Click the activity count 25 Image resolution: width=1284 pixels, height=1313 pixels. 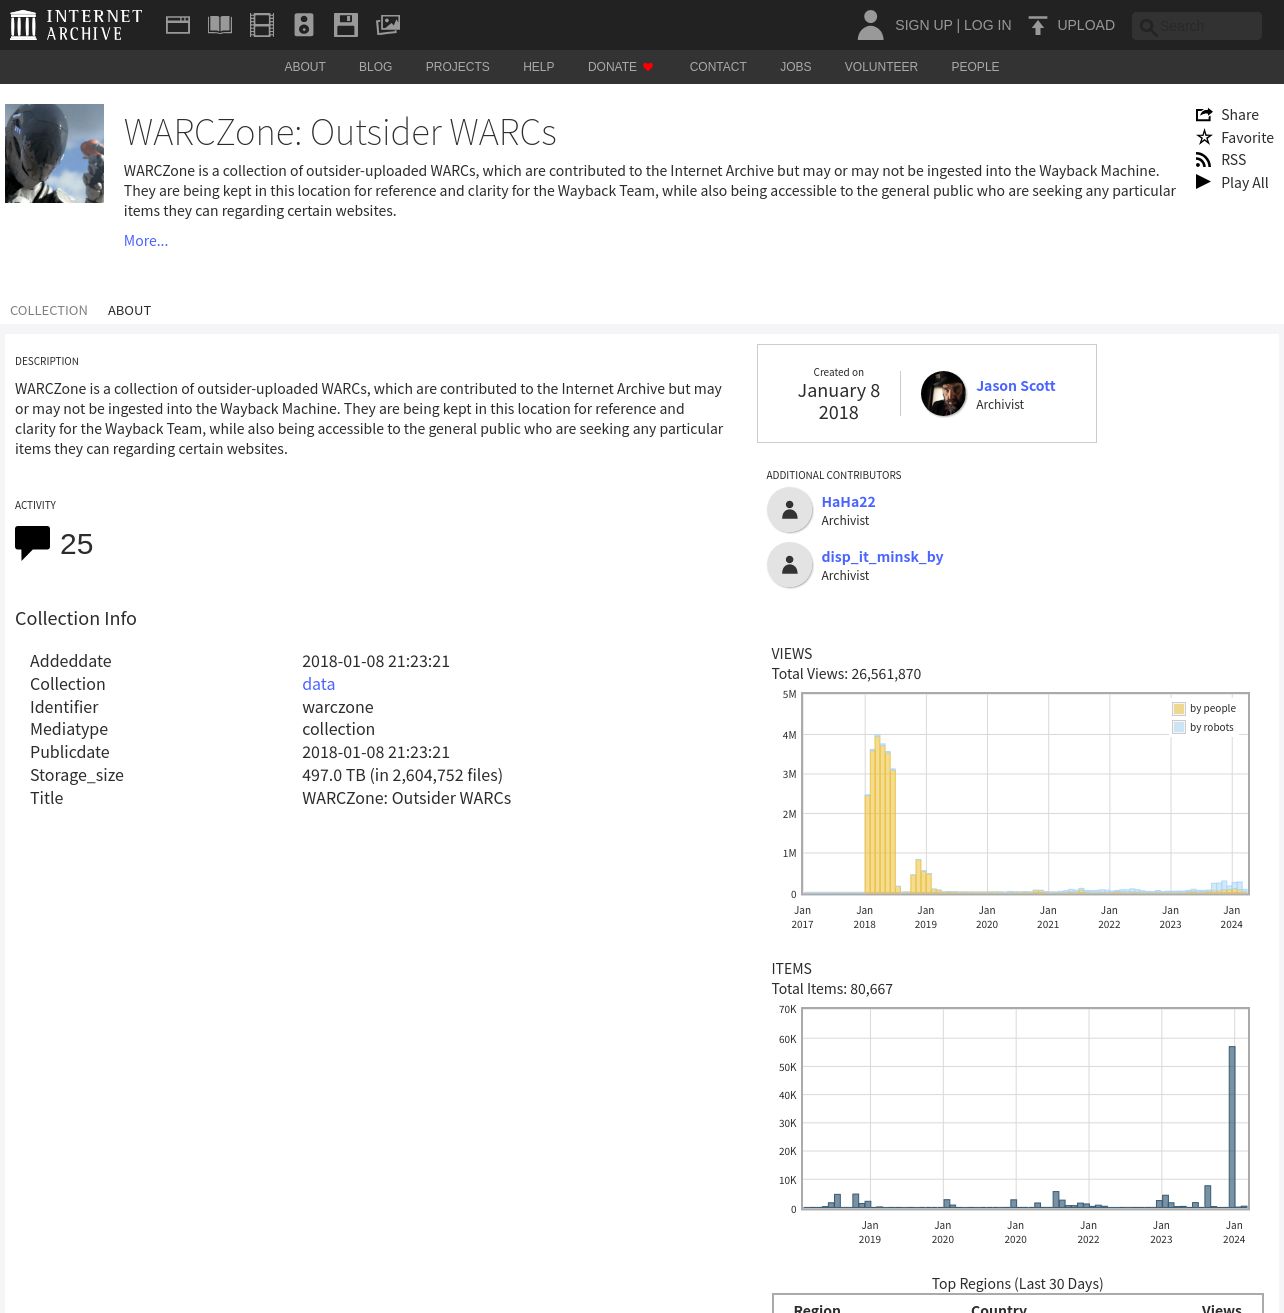[76, 544]
